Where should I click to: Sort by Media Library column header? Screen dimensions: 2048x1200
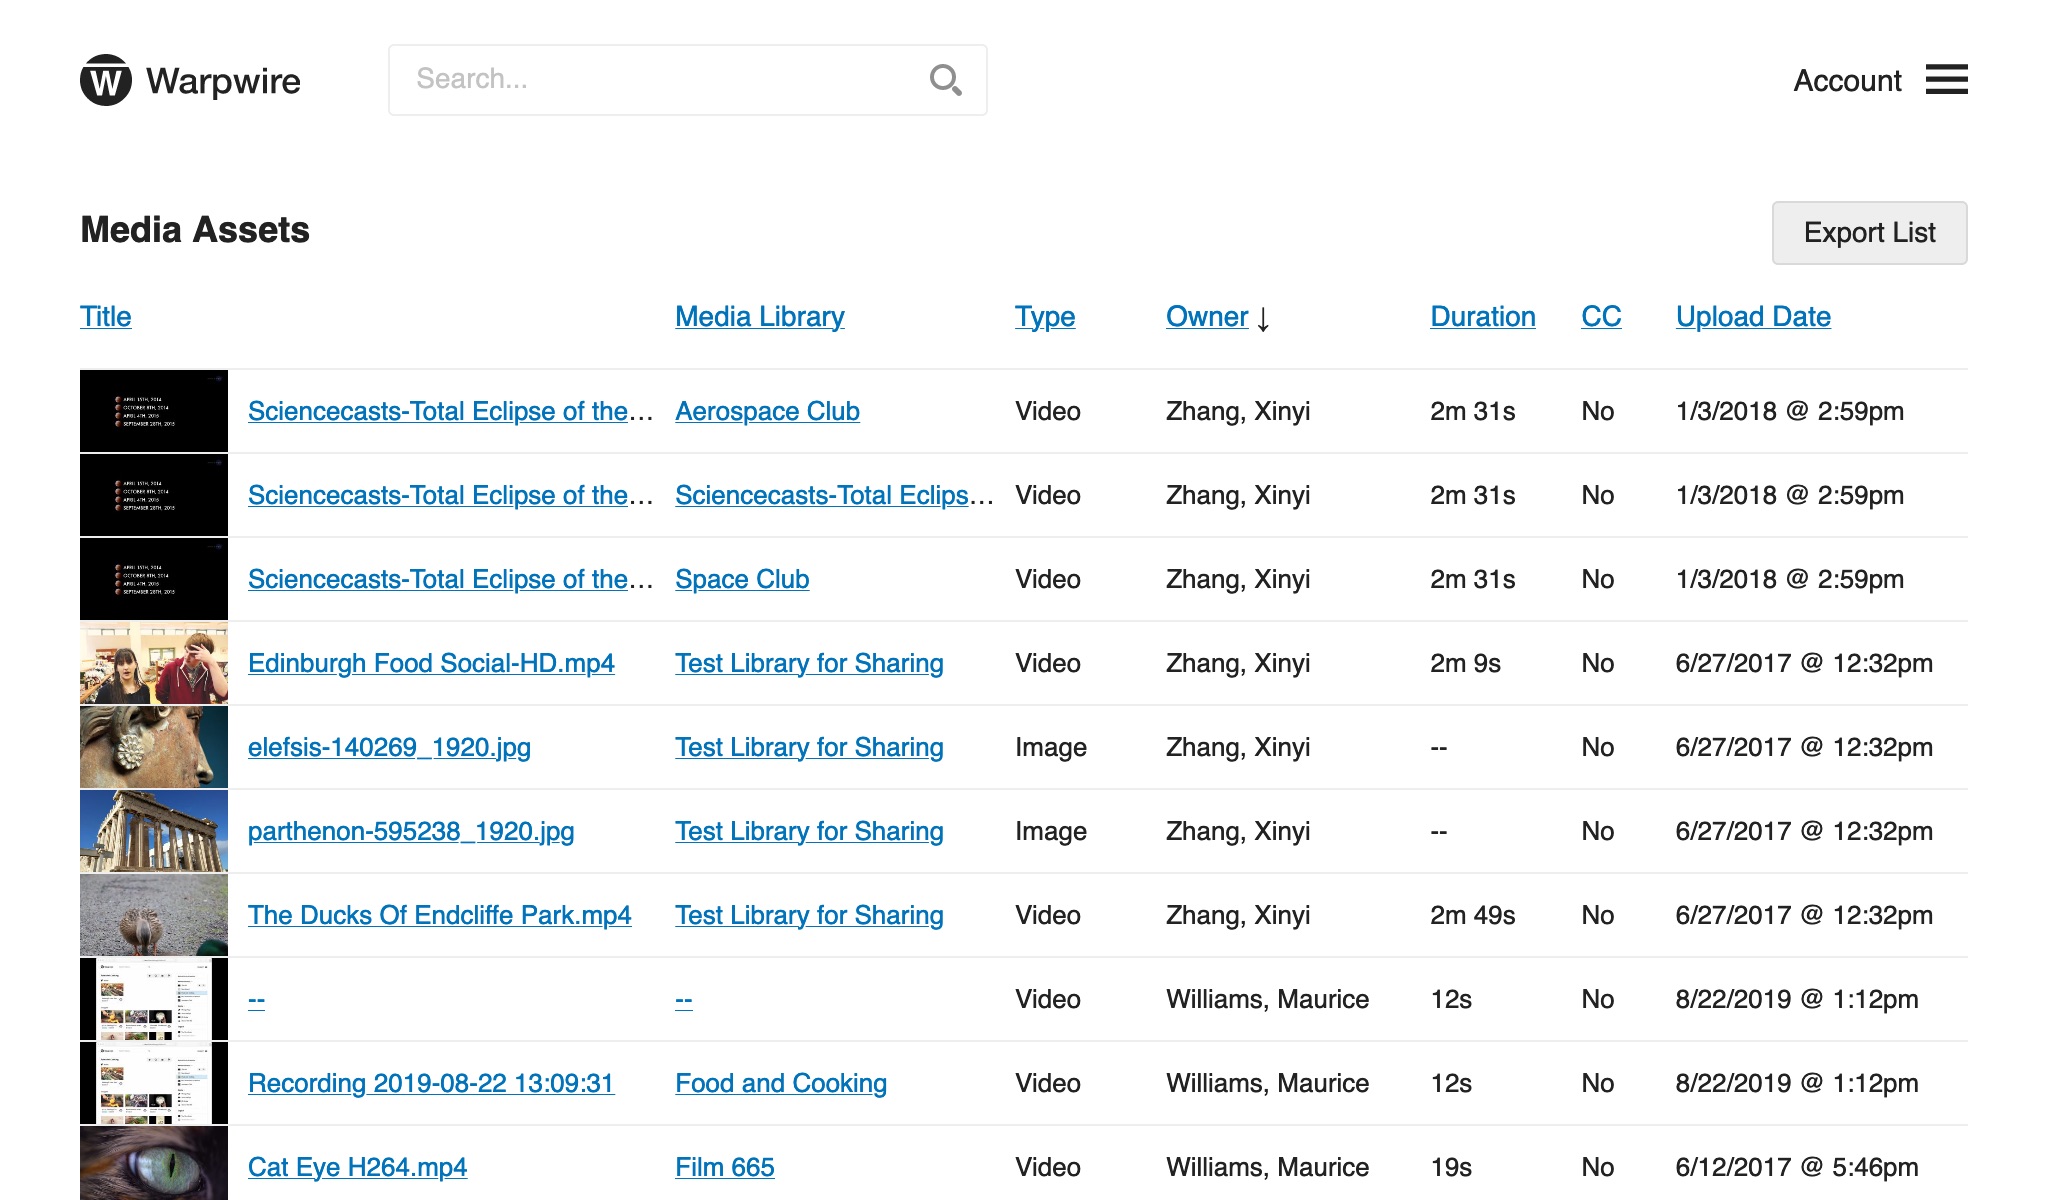click(x=759, y=316)
